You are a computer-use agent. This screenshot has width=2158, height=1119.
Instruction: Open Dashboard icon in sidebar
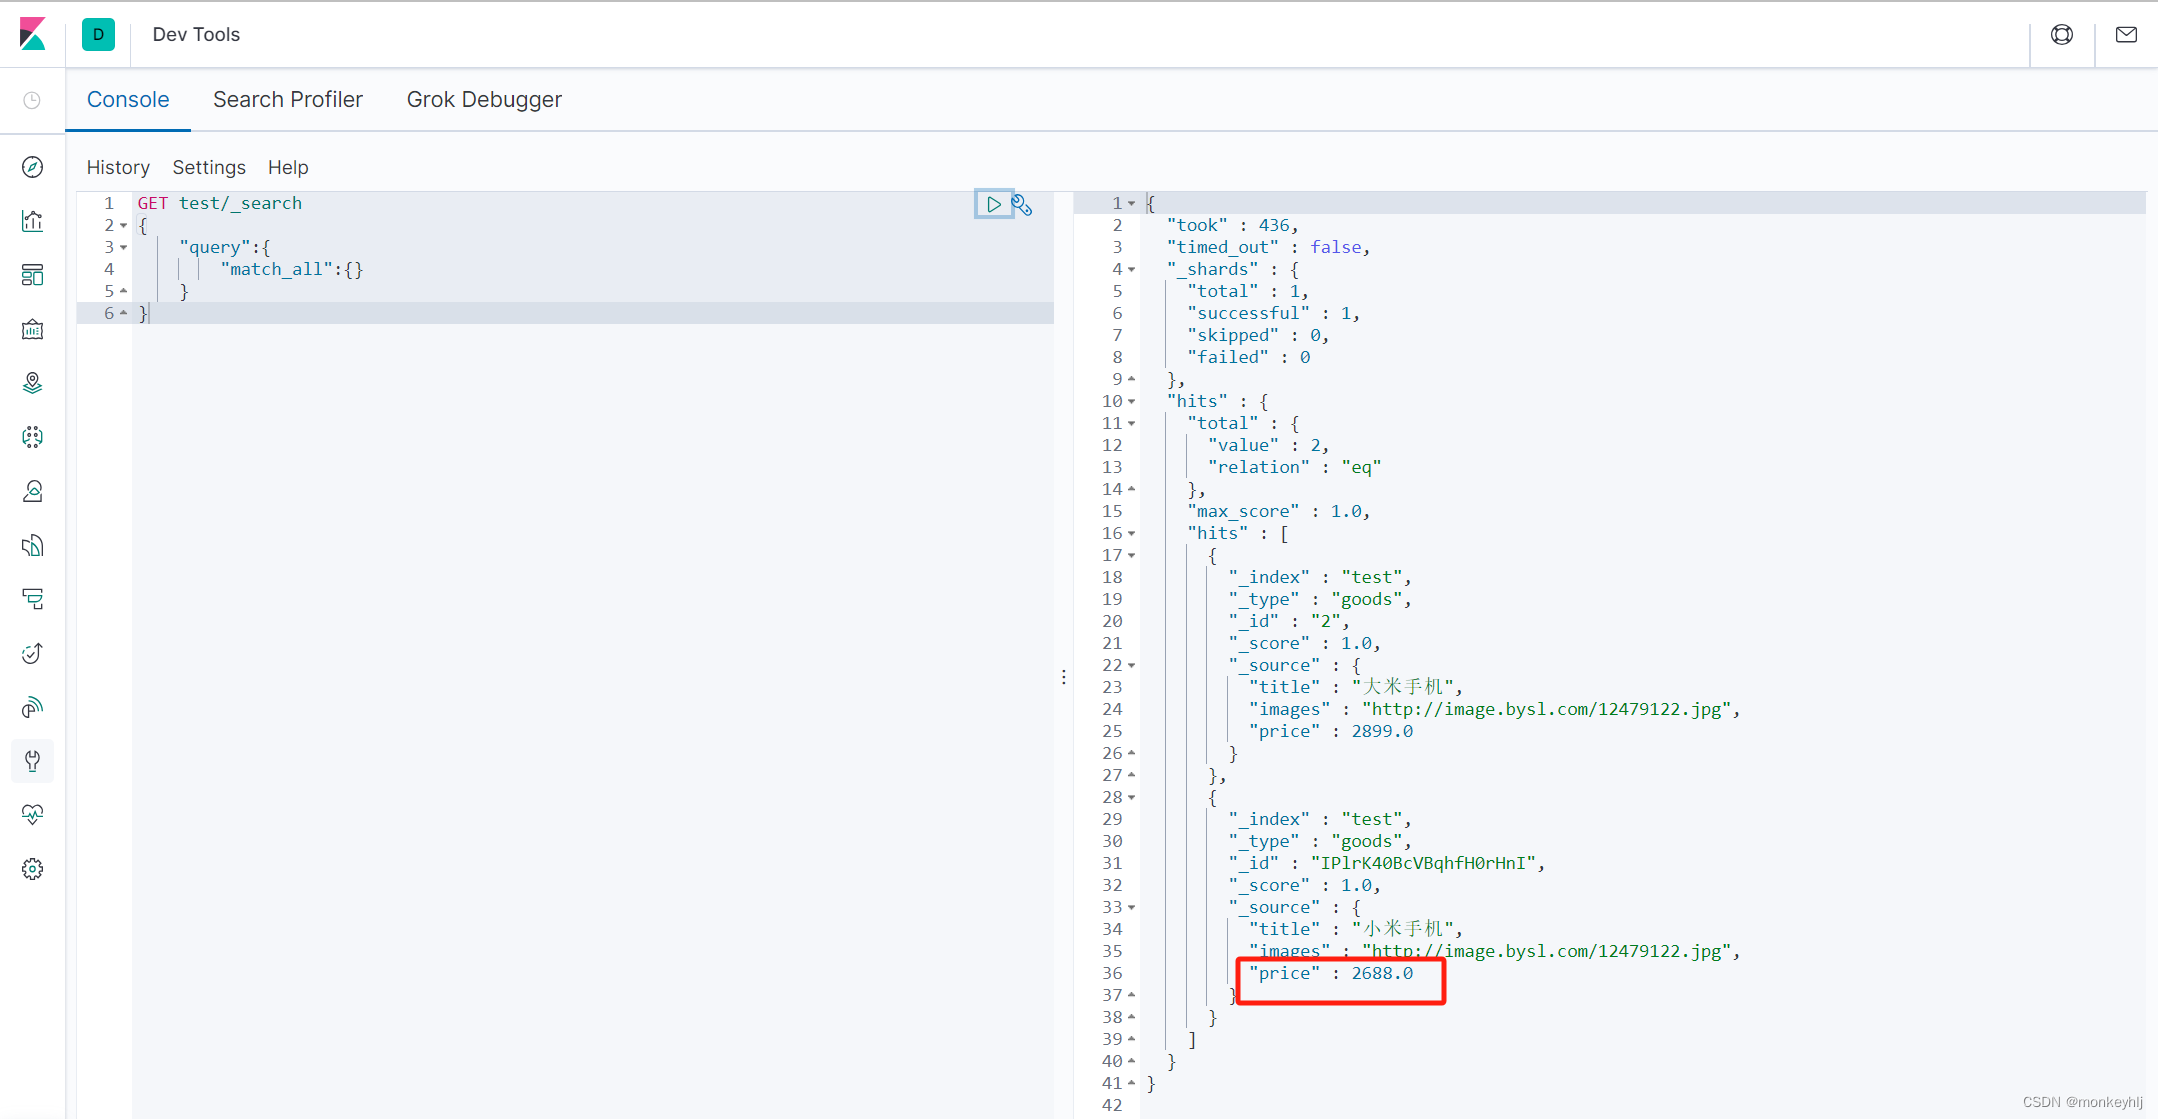point(32,275)
